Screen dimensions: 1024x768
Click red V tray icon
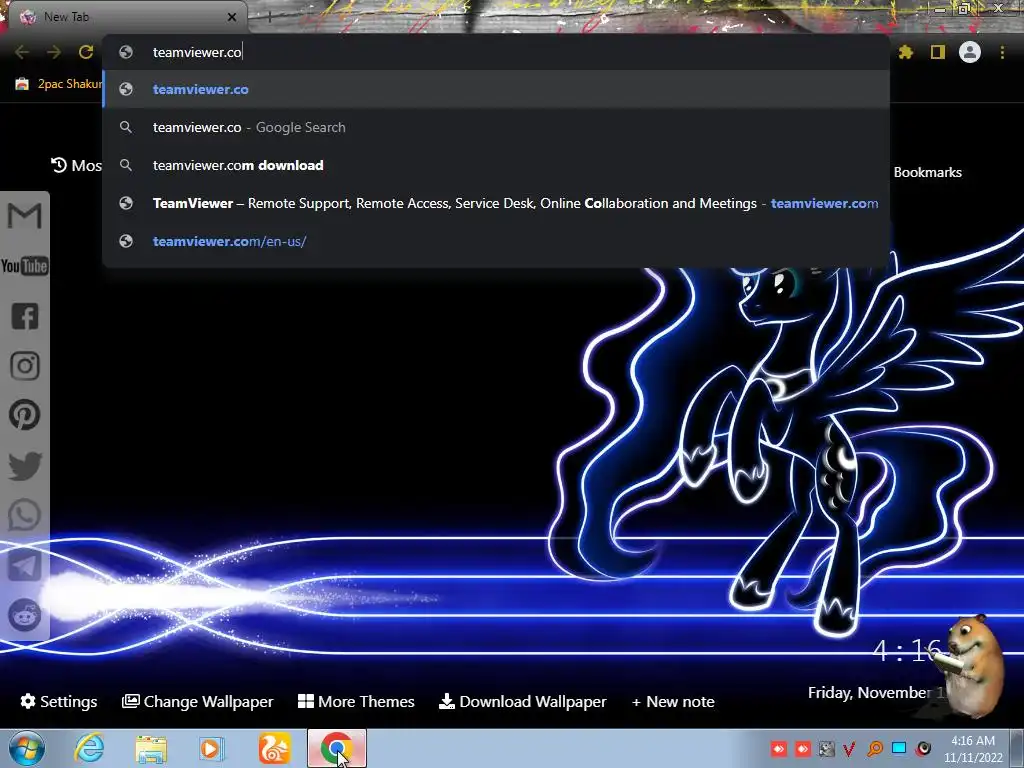tap(849, 748)
